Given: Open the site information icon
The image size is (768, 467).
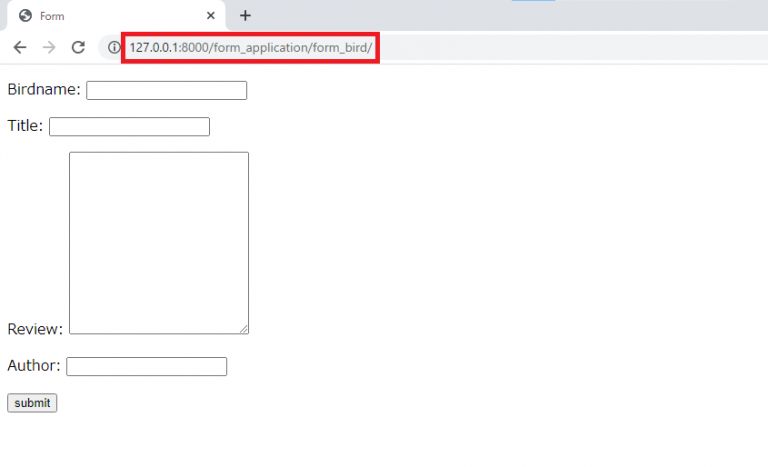Looking at the screenshot, I should click(113, 47).
